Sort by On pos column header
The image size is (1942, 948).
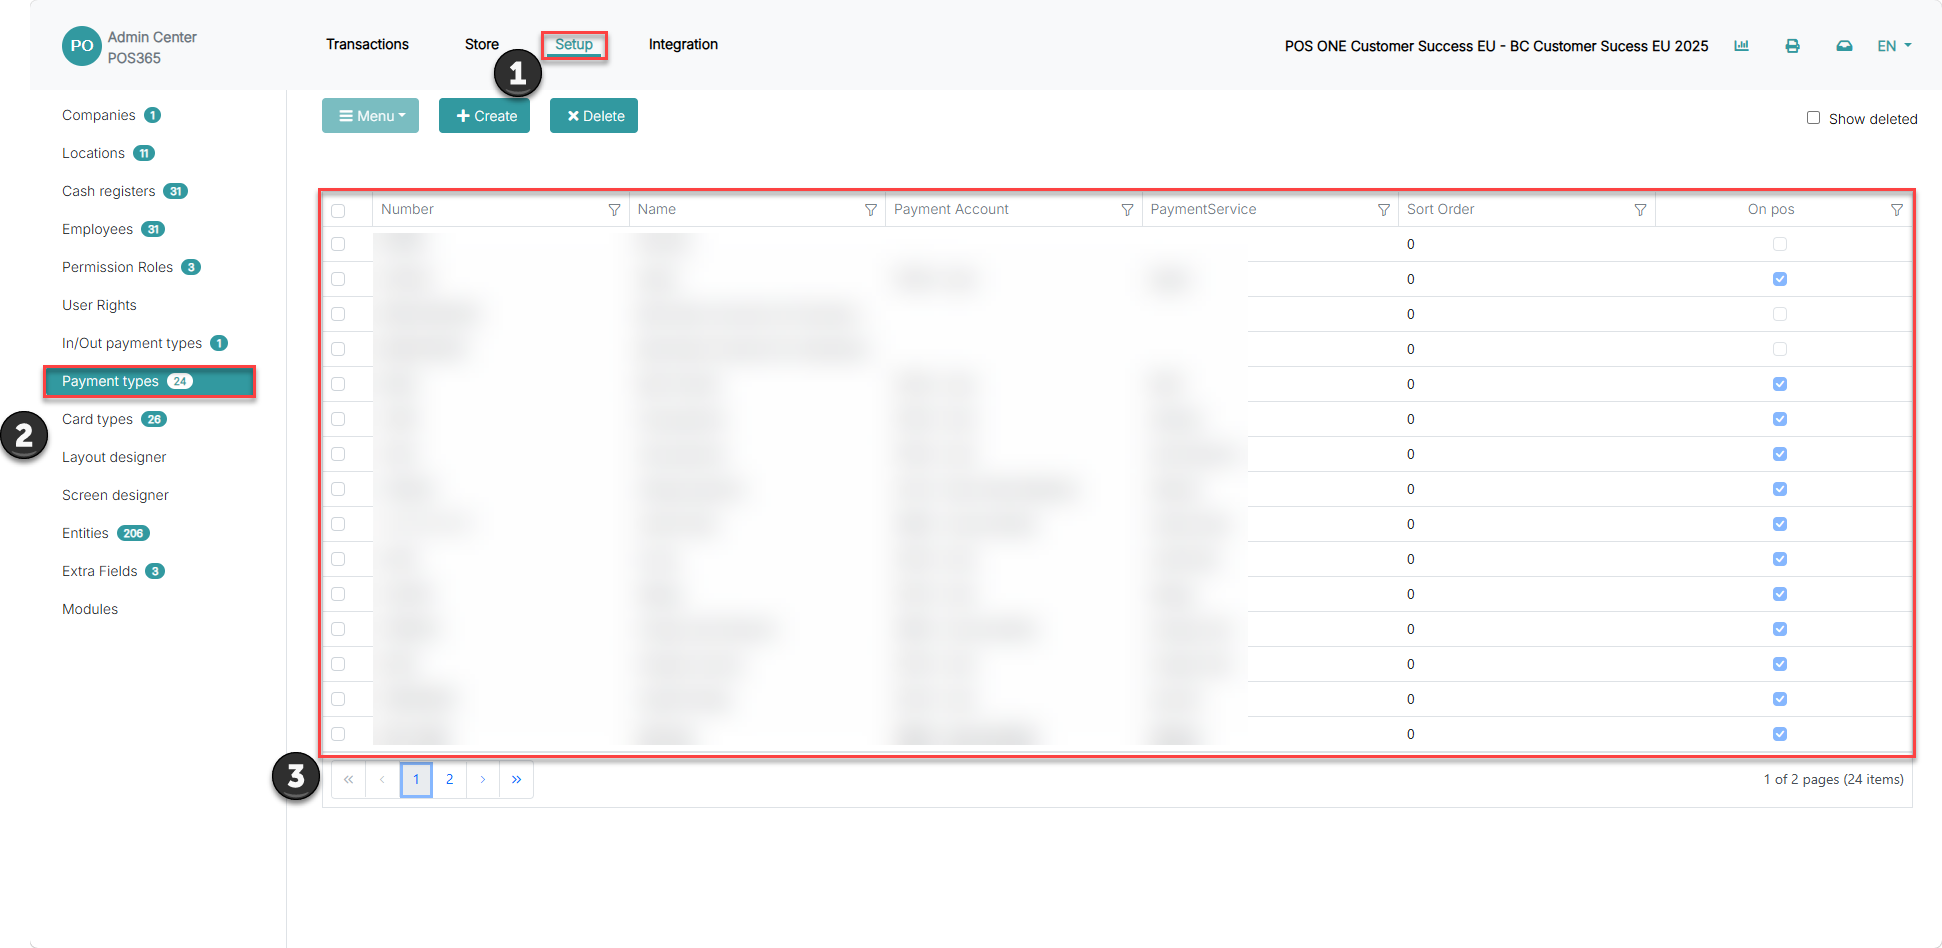coord(1771,209)
